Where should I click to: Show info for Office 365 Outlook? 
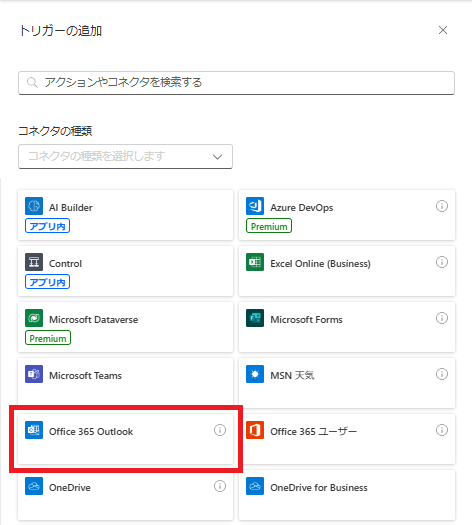pyautogui.click(x=220, y=430)
